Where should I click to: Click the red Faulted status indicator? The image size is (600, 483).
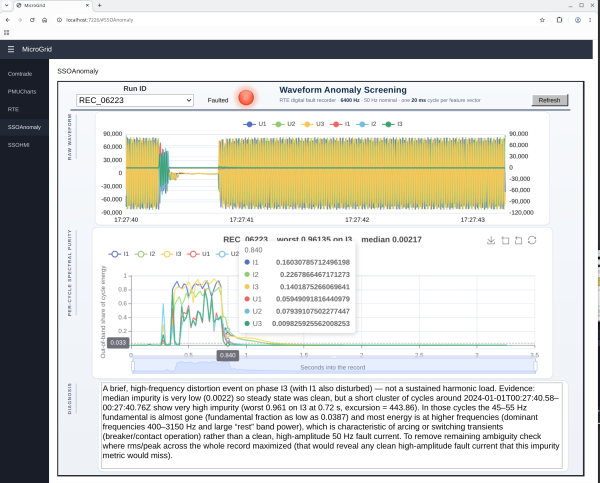tap(246, 98)
